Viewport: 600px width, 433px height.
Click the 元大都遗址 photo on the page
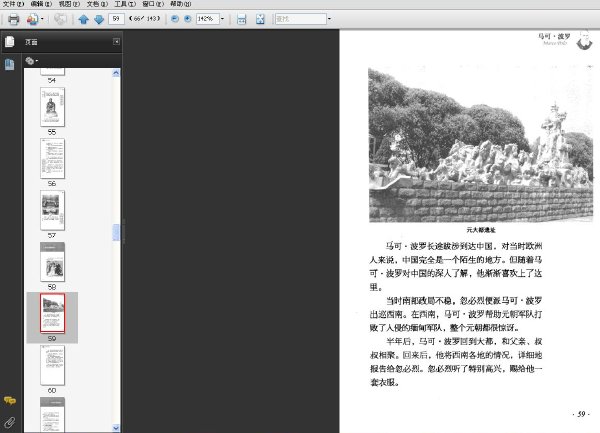coord(481,145)
